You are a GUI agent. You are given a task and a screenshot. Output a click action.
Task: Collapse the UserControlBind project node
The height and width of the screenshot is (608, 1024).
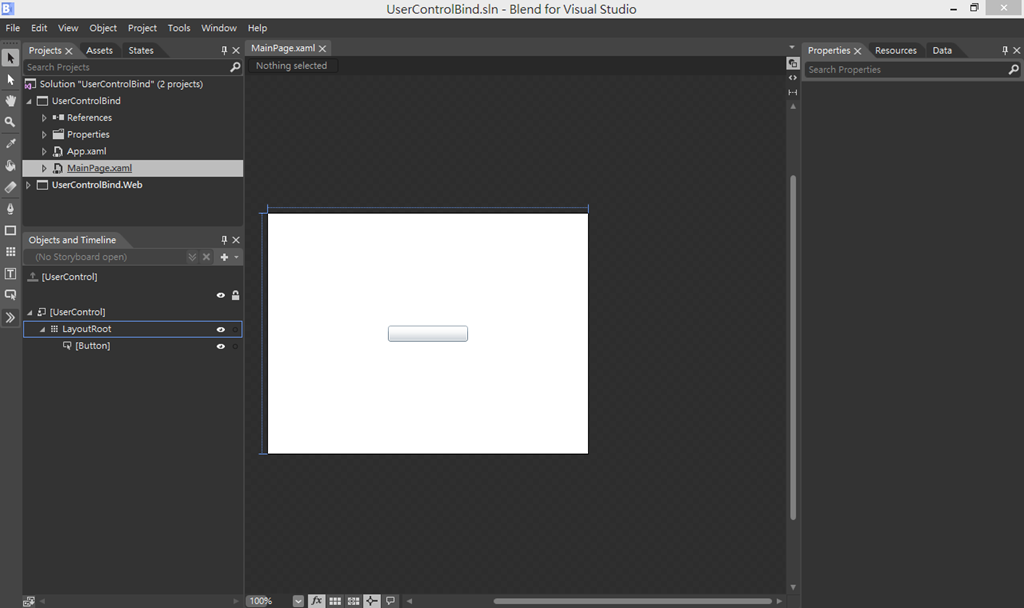click(29, 101)
